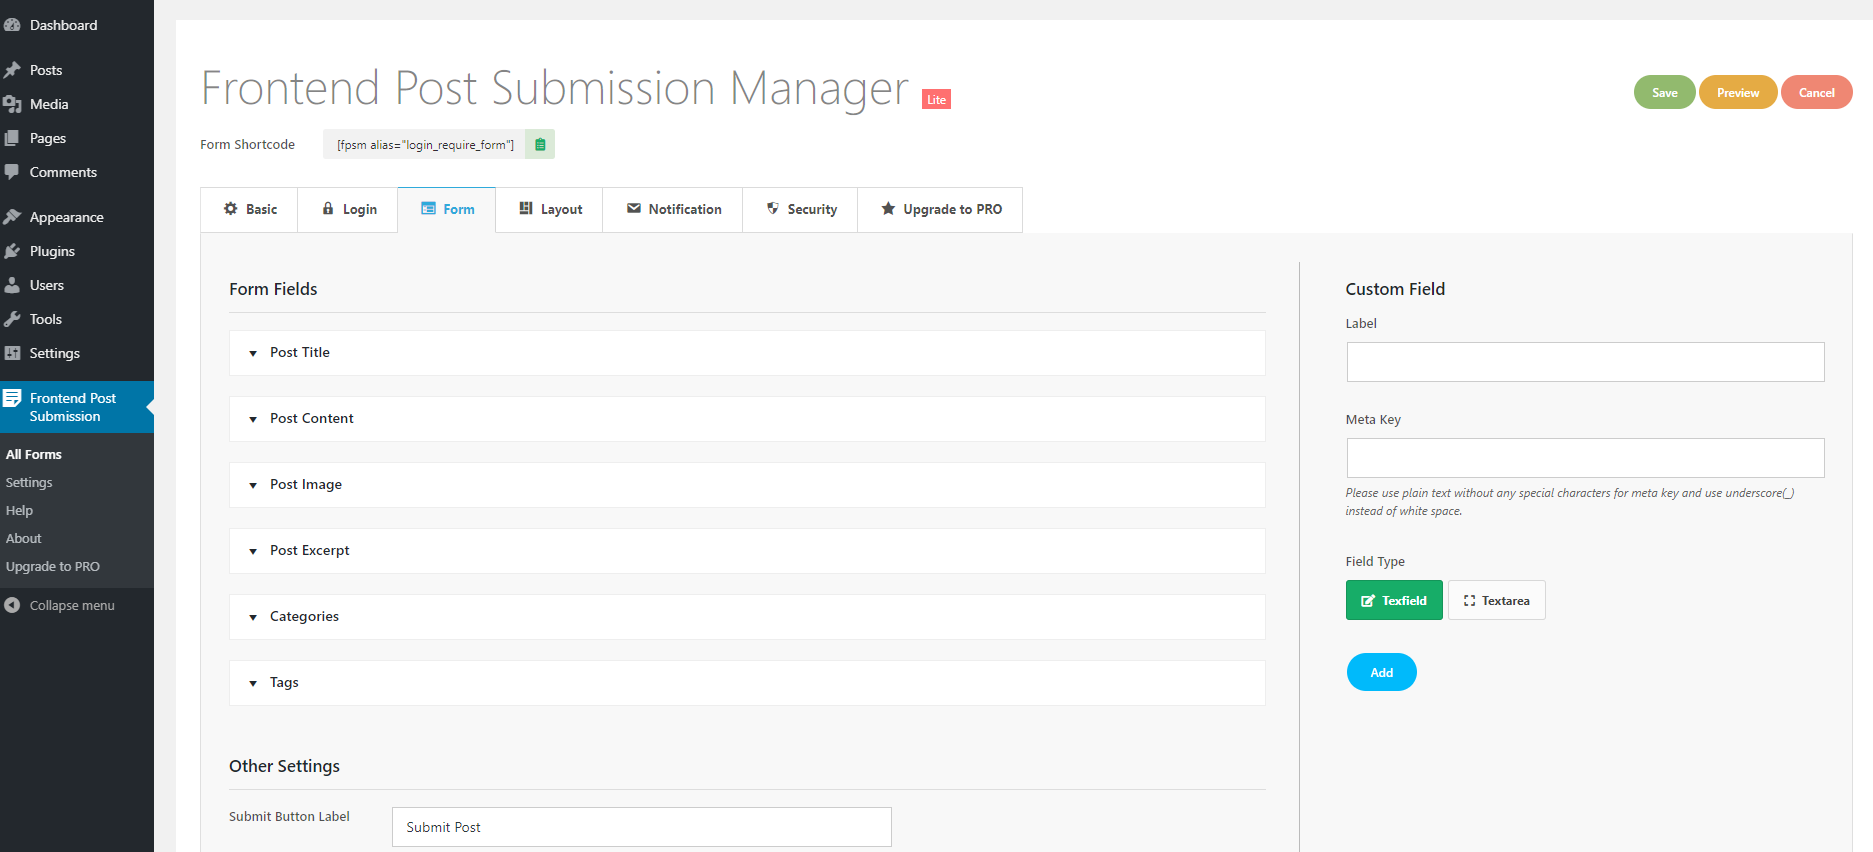Add the custom field
This screenshot has height=852, width=1873.
pyautogui.click(x=1382, y=672)
